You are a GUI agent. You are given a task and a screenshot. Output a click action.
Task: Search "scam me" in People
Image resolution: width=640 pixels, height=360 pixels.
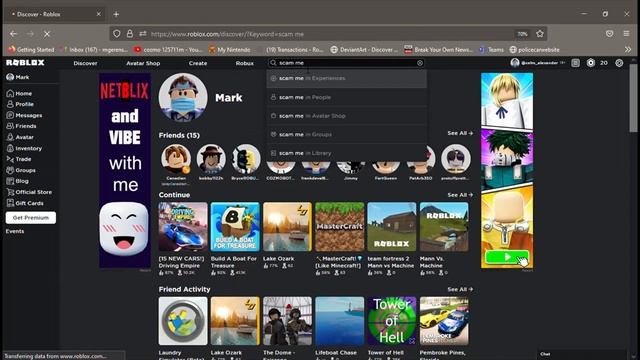point(347,98)
